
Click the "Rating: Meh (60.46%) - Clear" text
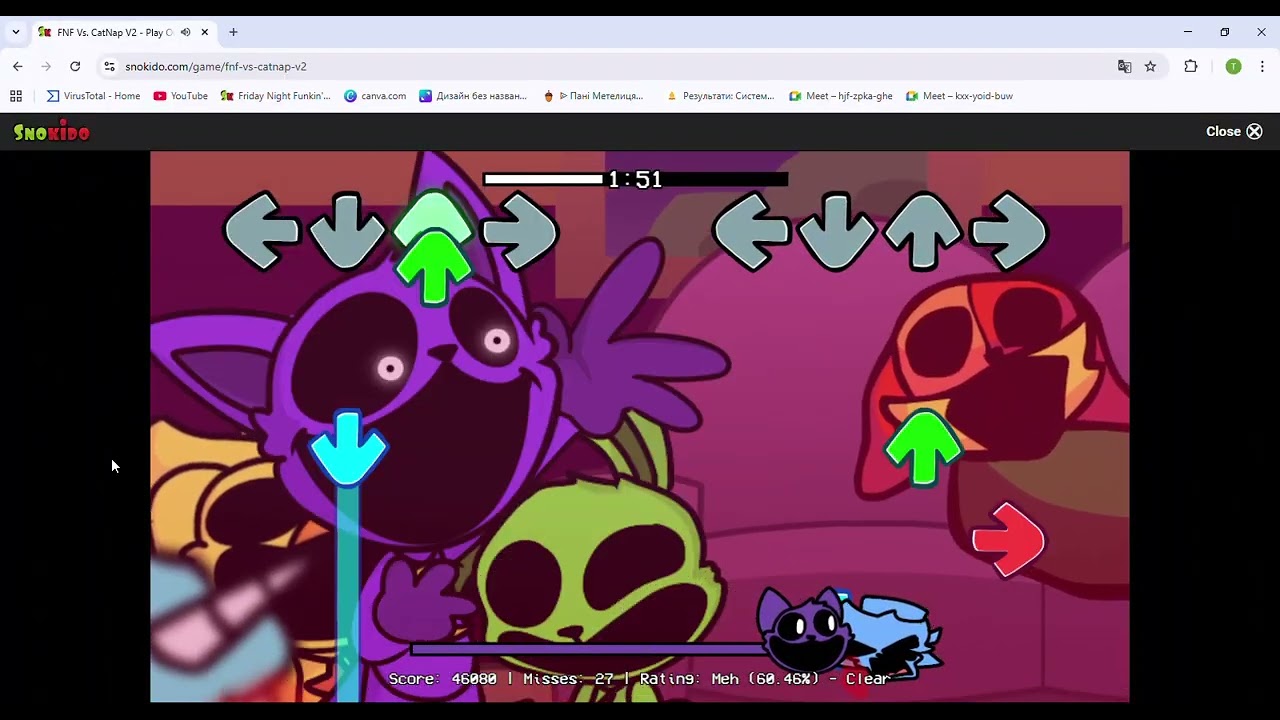(765, 678)
